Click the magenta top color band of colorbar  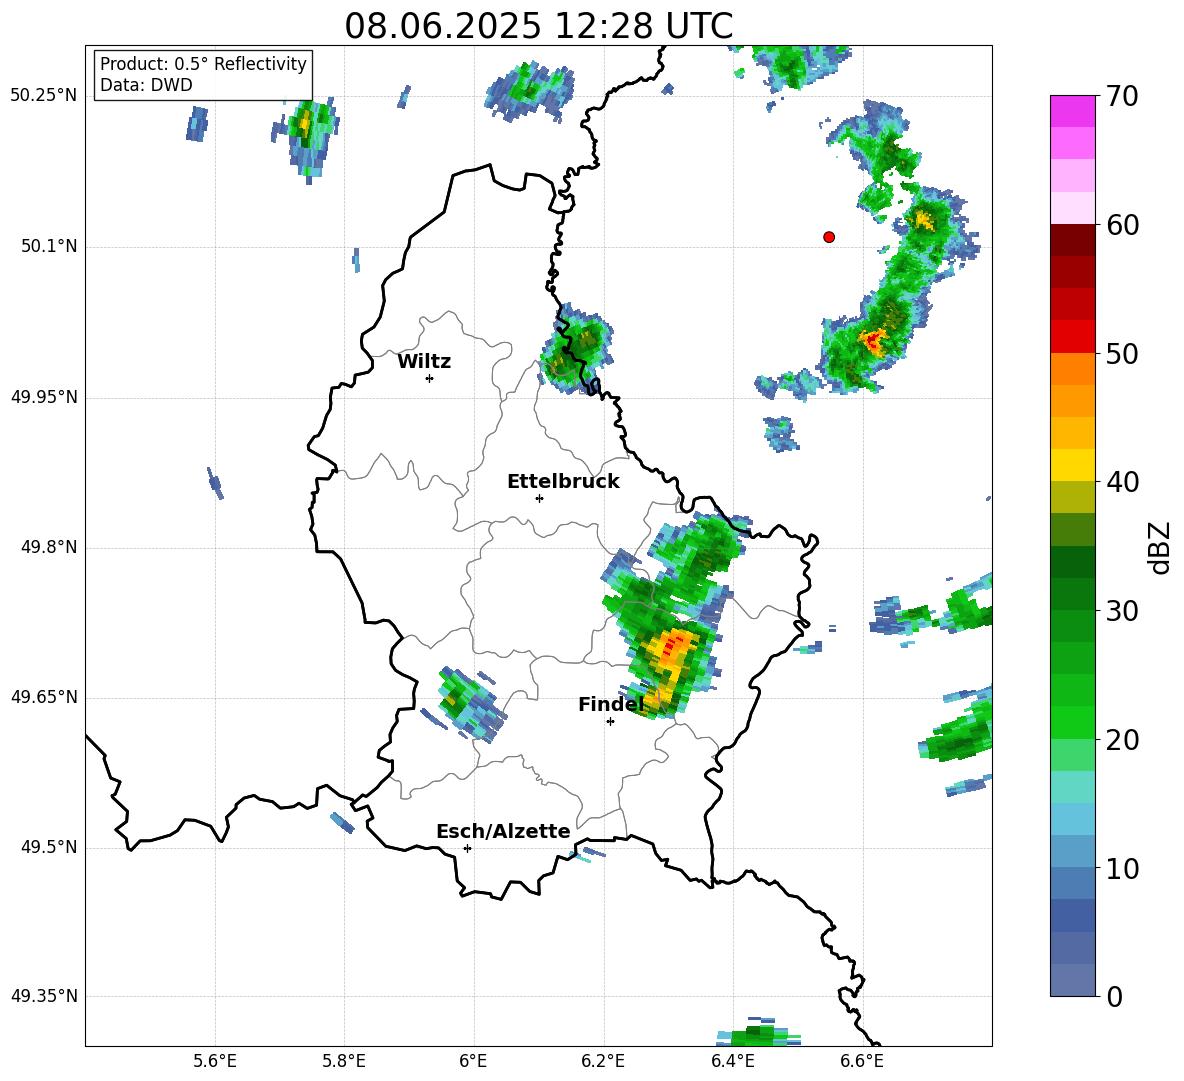pyautogui.click(x=1072, y=111)
